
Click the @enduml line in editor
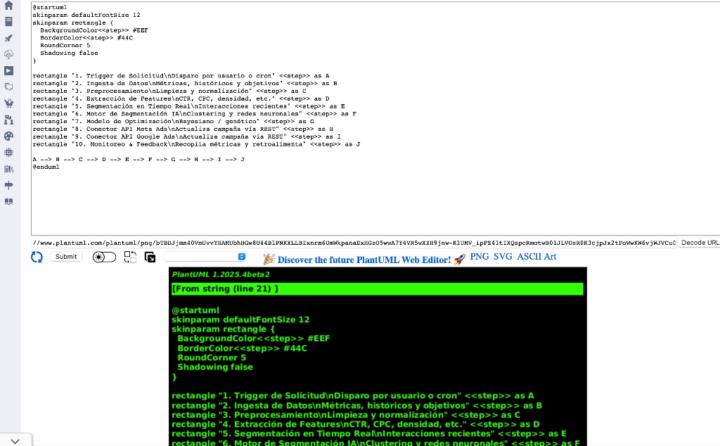click(x=46, y=167)
